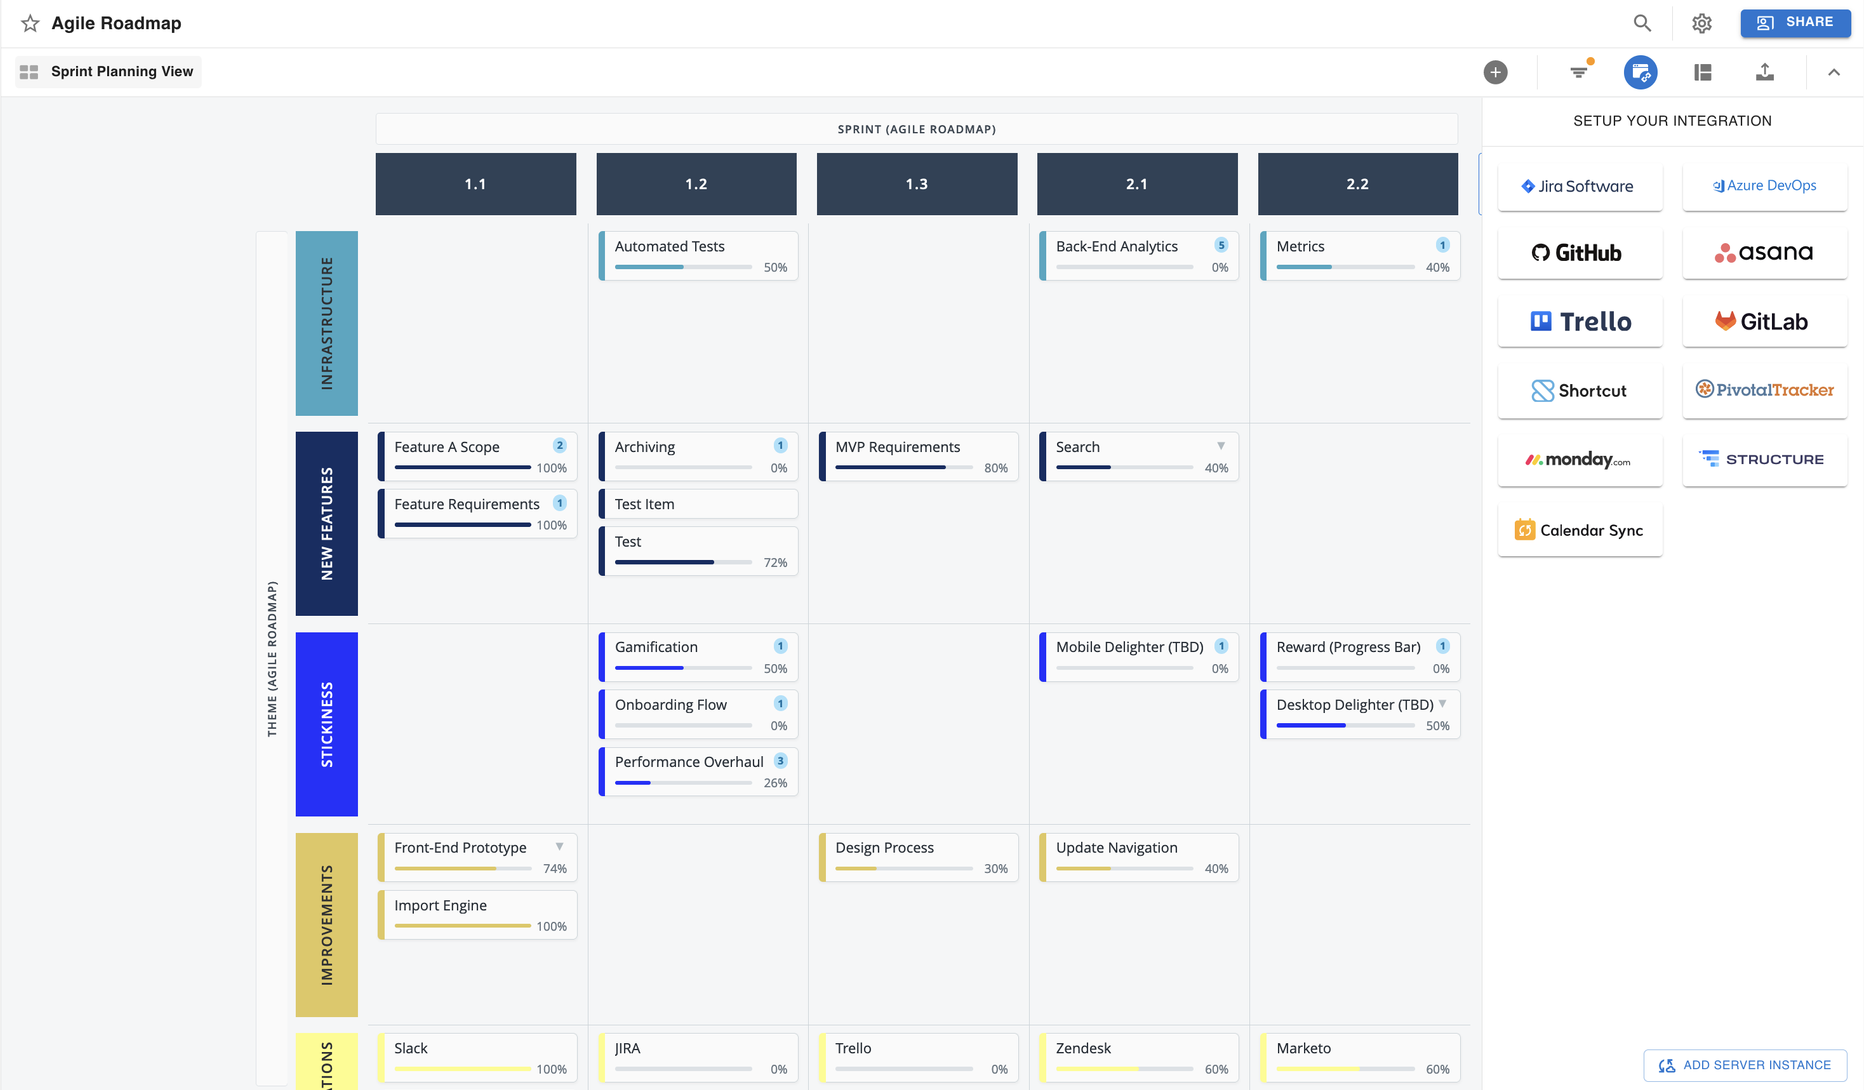The height and width of the screenshot is (1090, 1864).
Task: Expand Desktop Delighter (TBD) dropdown arrow
Action: coord(1443,704)
